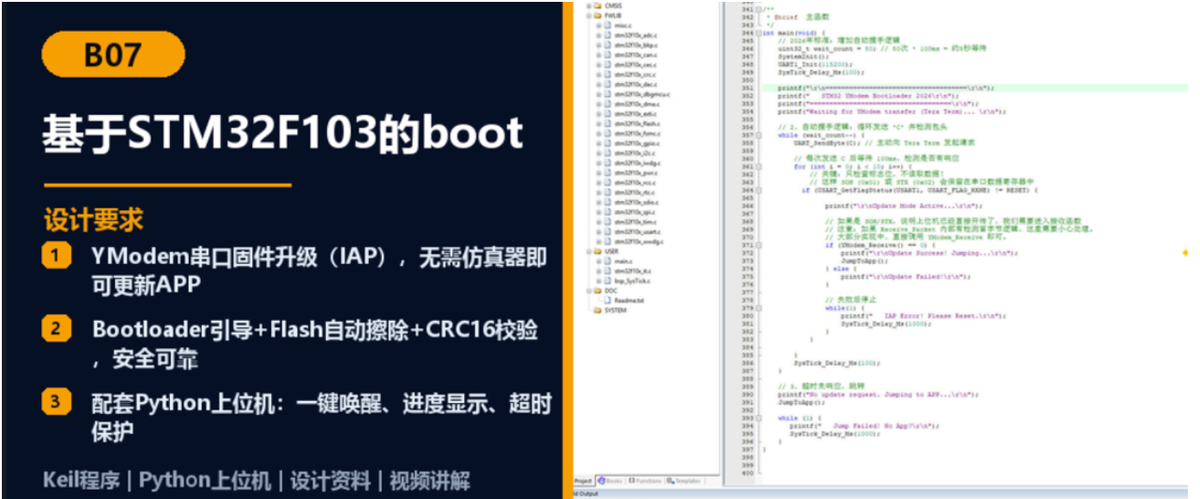
Task: Click the stm32f10x_bkp.c file icon
Action: [x=608, y=45]
